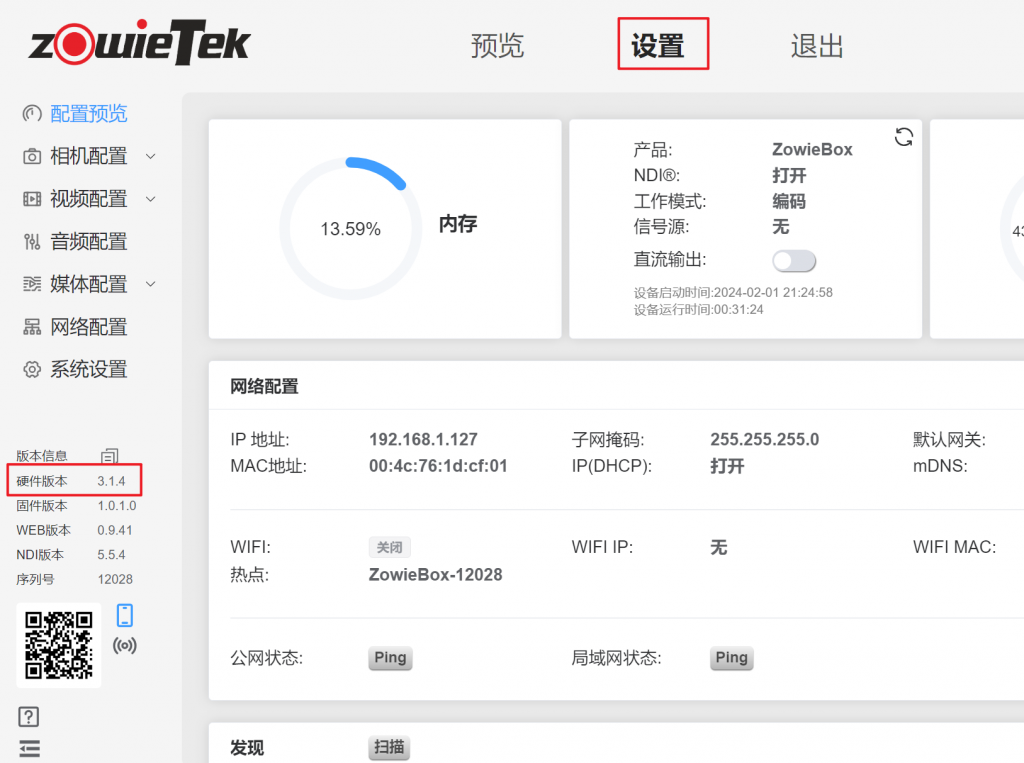Click the QR code image
Viewport: 1024px width, 763px height.
59,645
